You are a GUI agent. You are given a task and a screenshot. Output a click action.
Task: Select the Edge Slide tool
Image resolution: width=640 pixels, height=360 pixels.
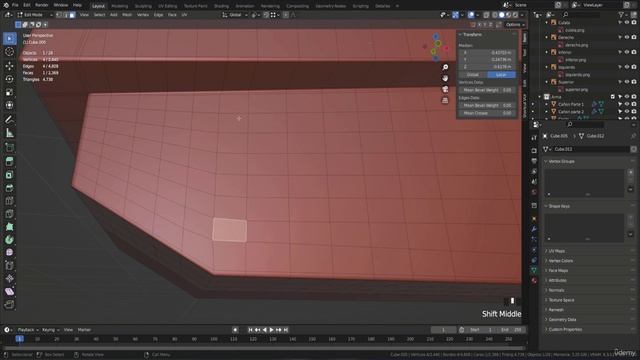[x=9, y=266]
